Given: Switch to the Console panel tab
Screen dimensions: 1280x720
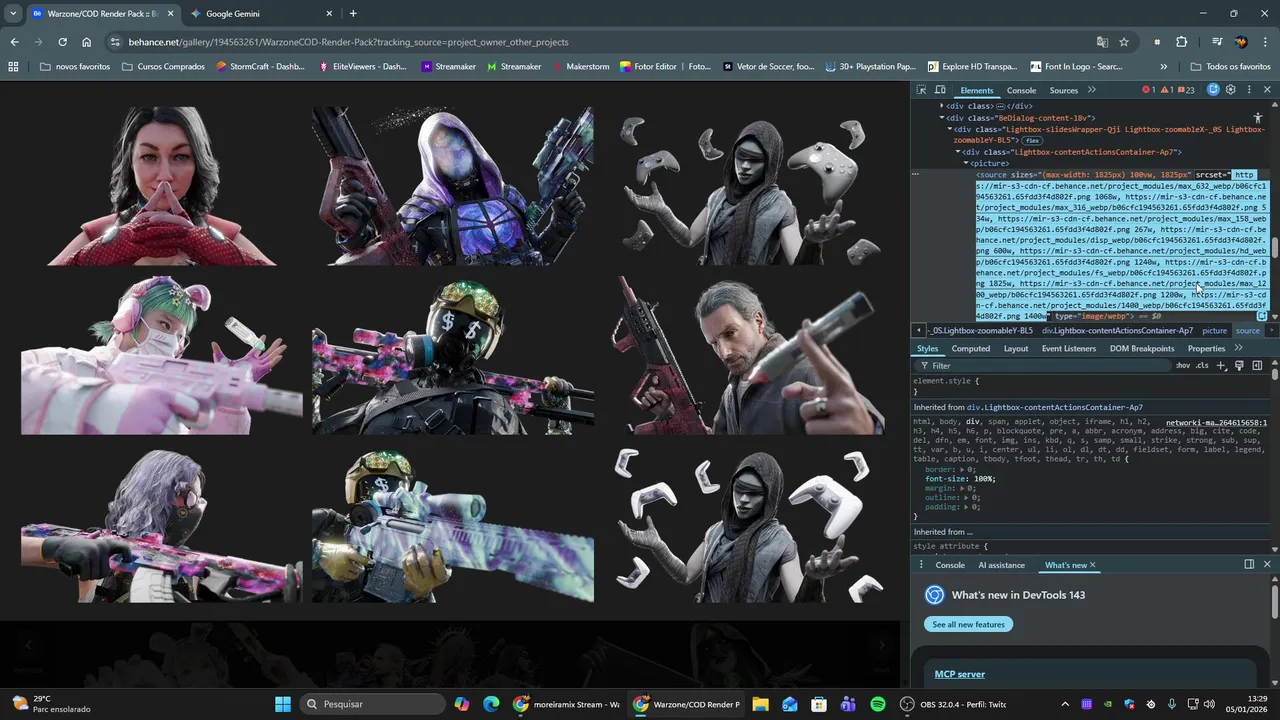Looking at the screenshot, I should click(1021, 90).
